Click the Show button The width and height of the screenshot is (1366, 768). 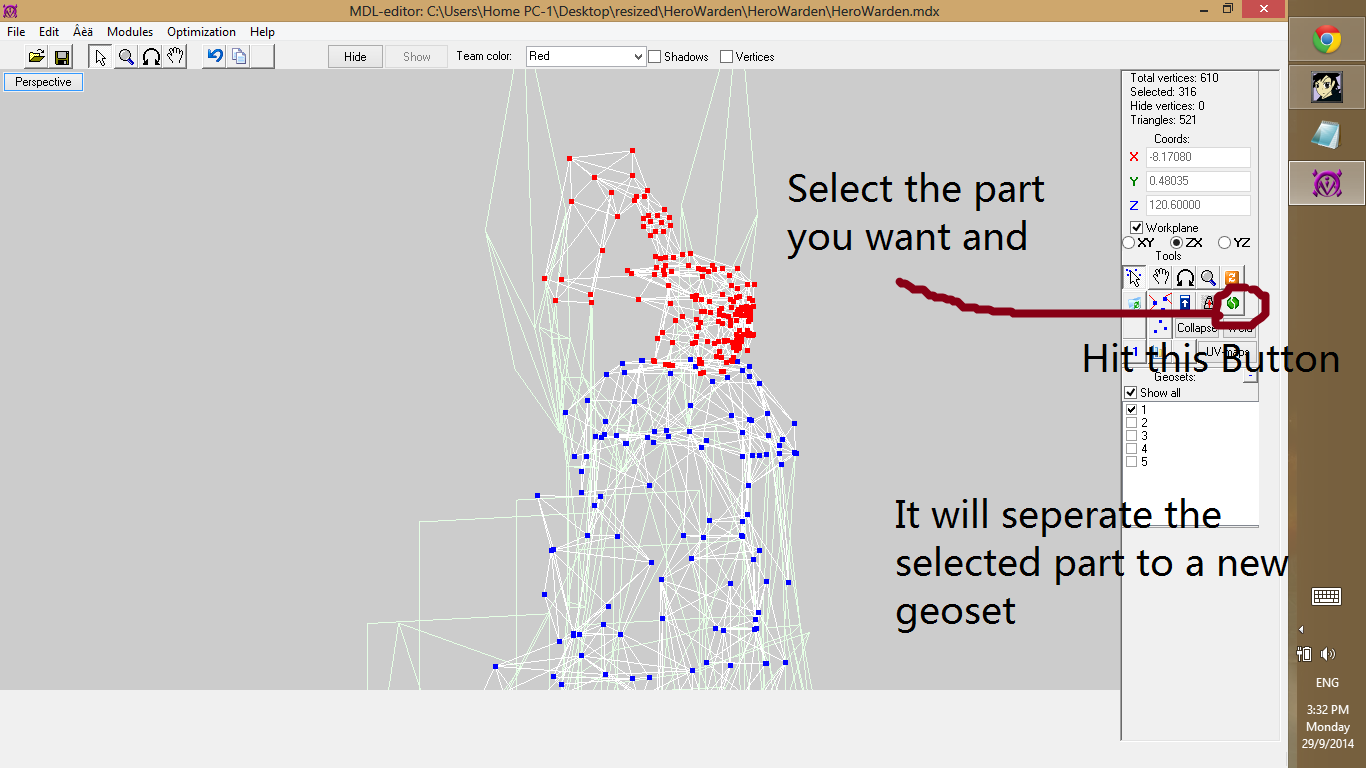click(x=417, y=57)
